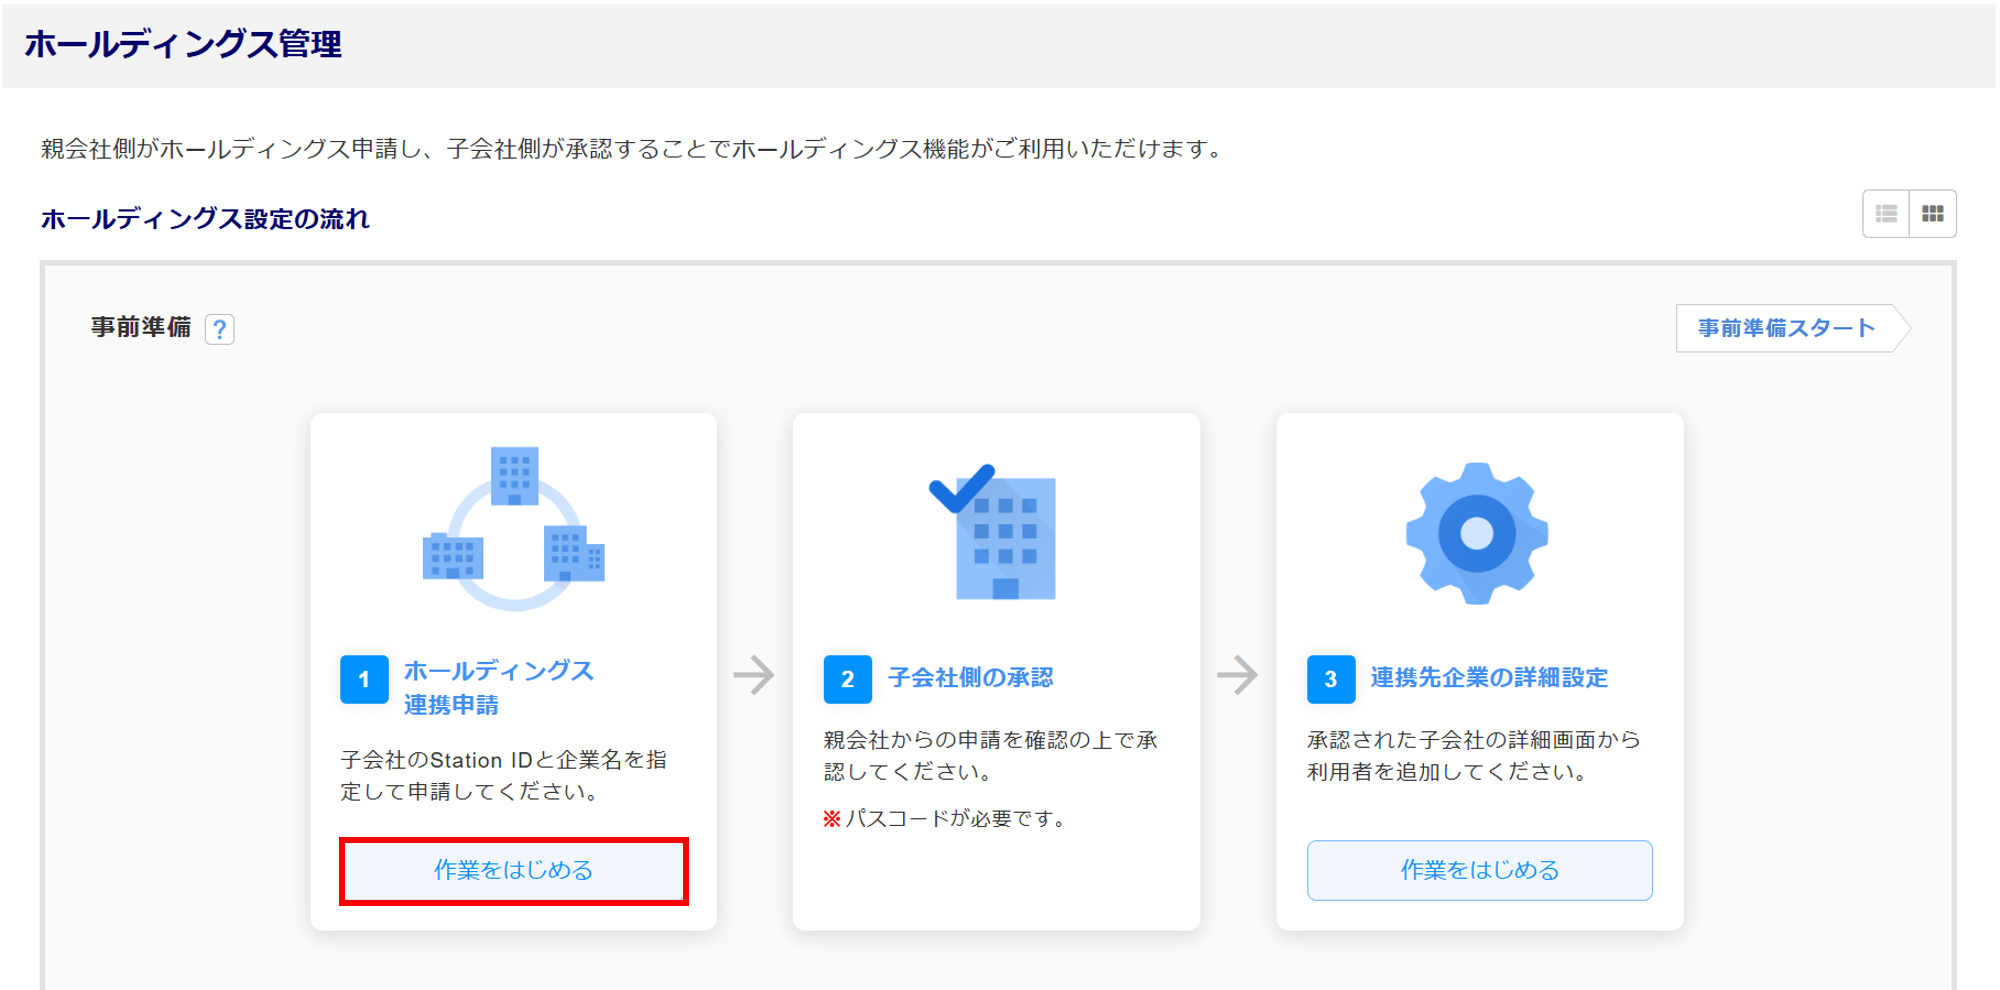Image resolution: width=2000 pixels, height=990 pixels.
Task: Click the arrow between steps 1 and 2
Action: click(x=754, y=675)
